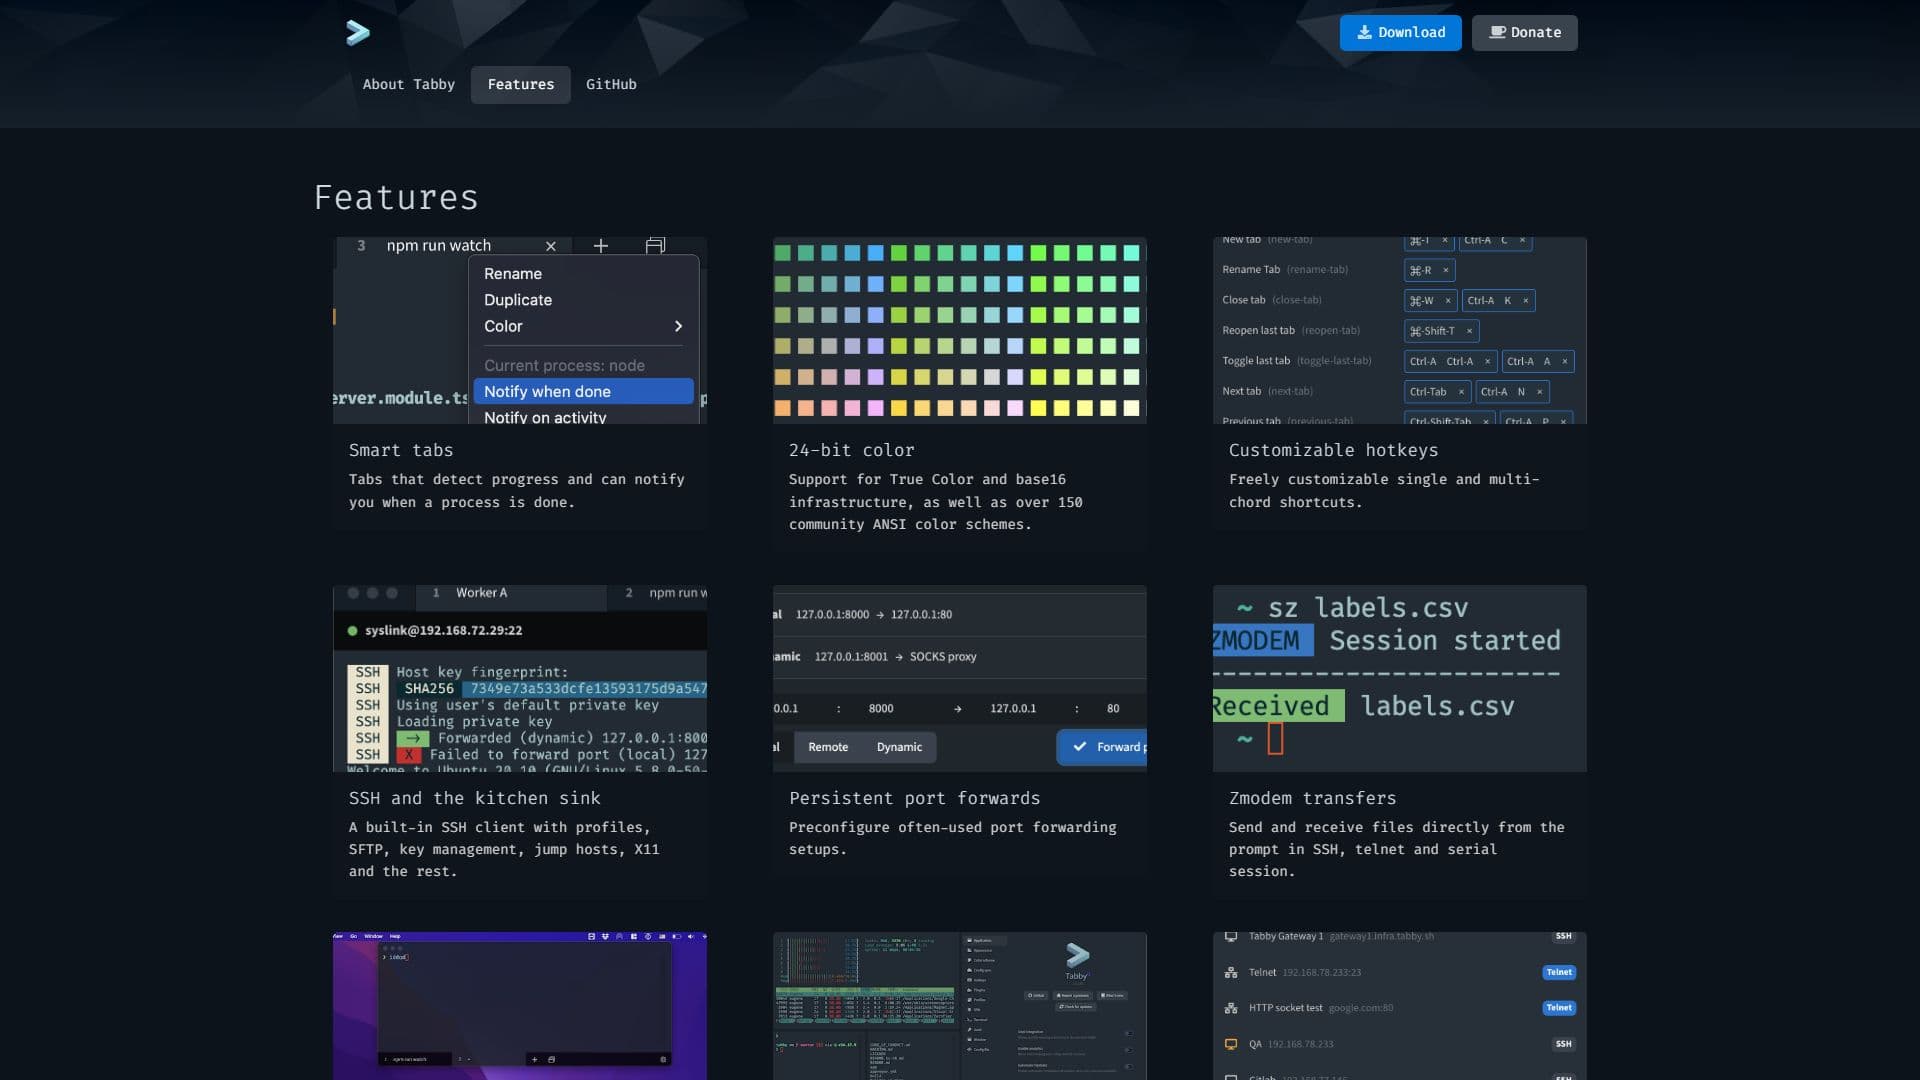
Task: Click the SSH client description text
Action: 504,849
